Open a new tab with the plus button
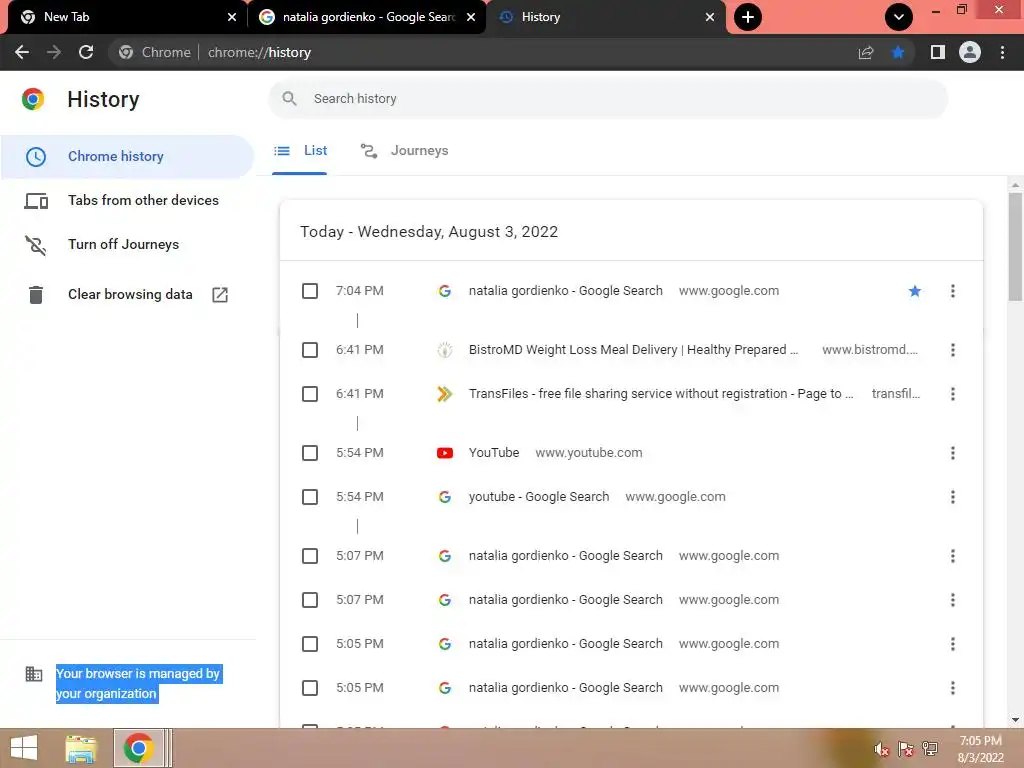This screenshot has height=768, width=1024. 748,17
